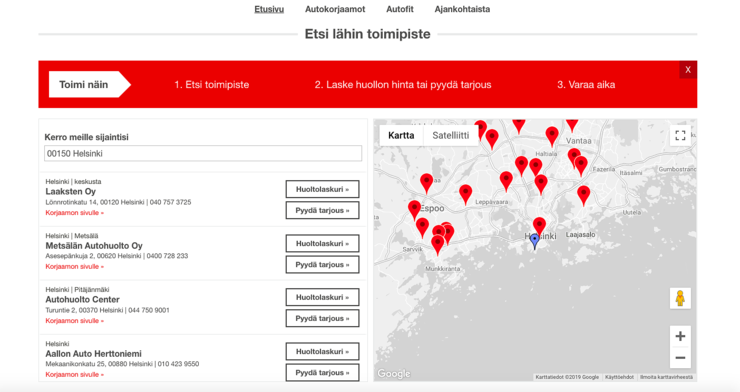Request quote from Metsälän Autohuolto Oy
Viewport: 740px width, 392px height.
pyautogui.click(x=322, y=265)
